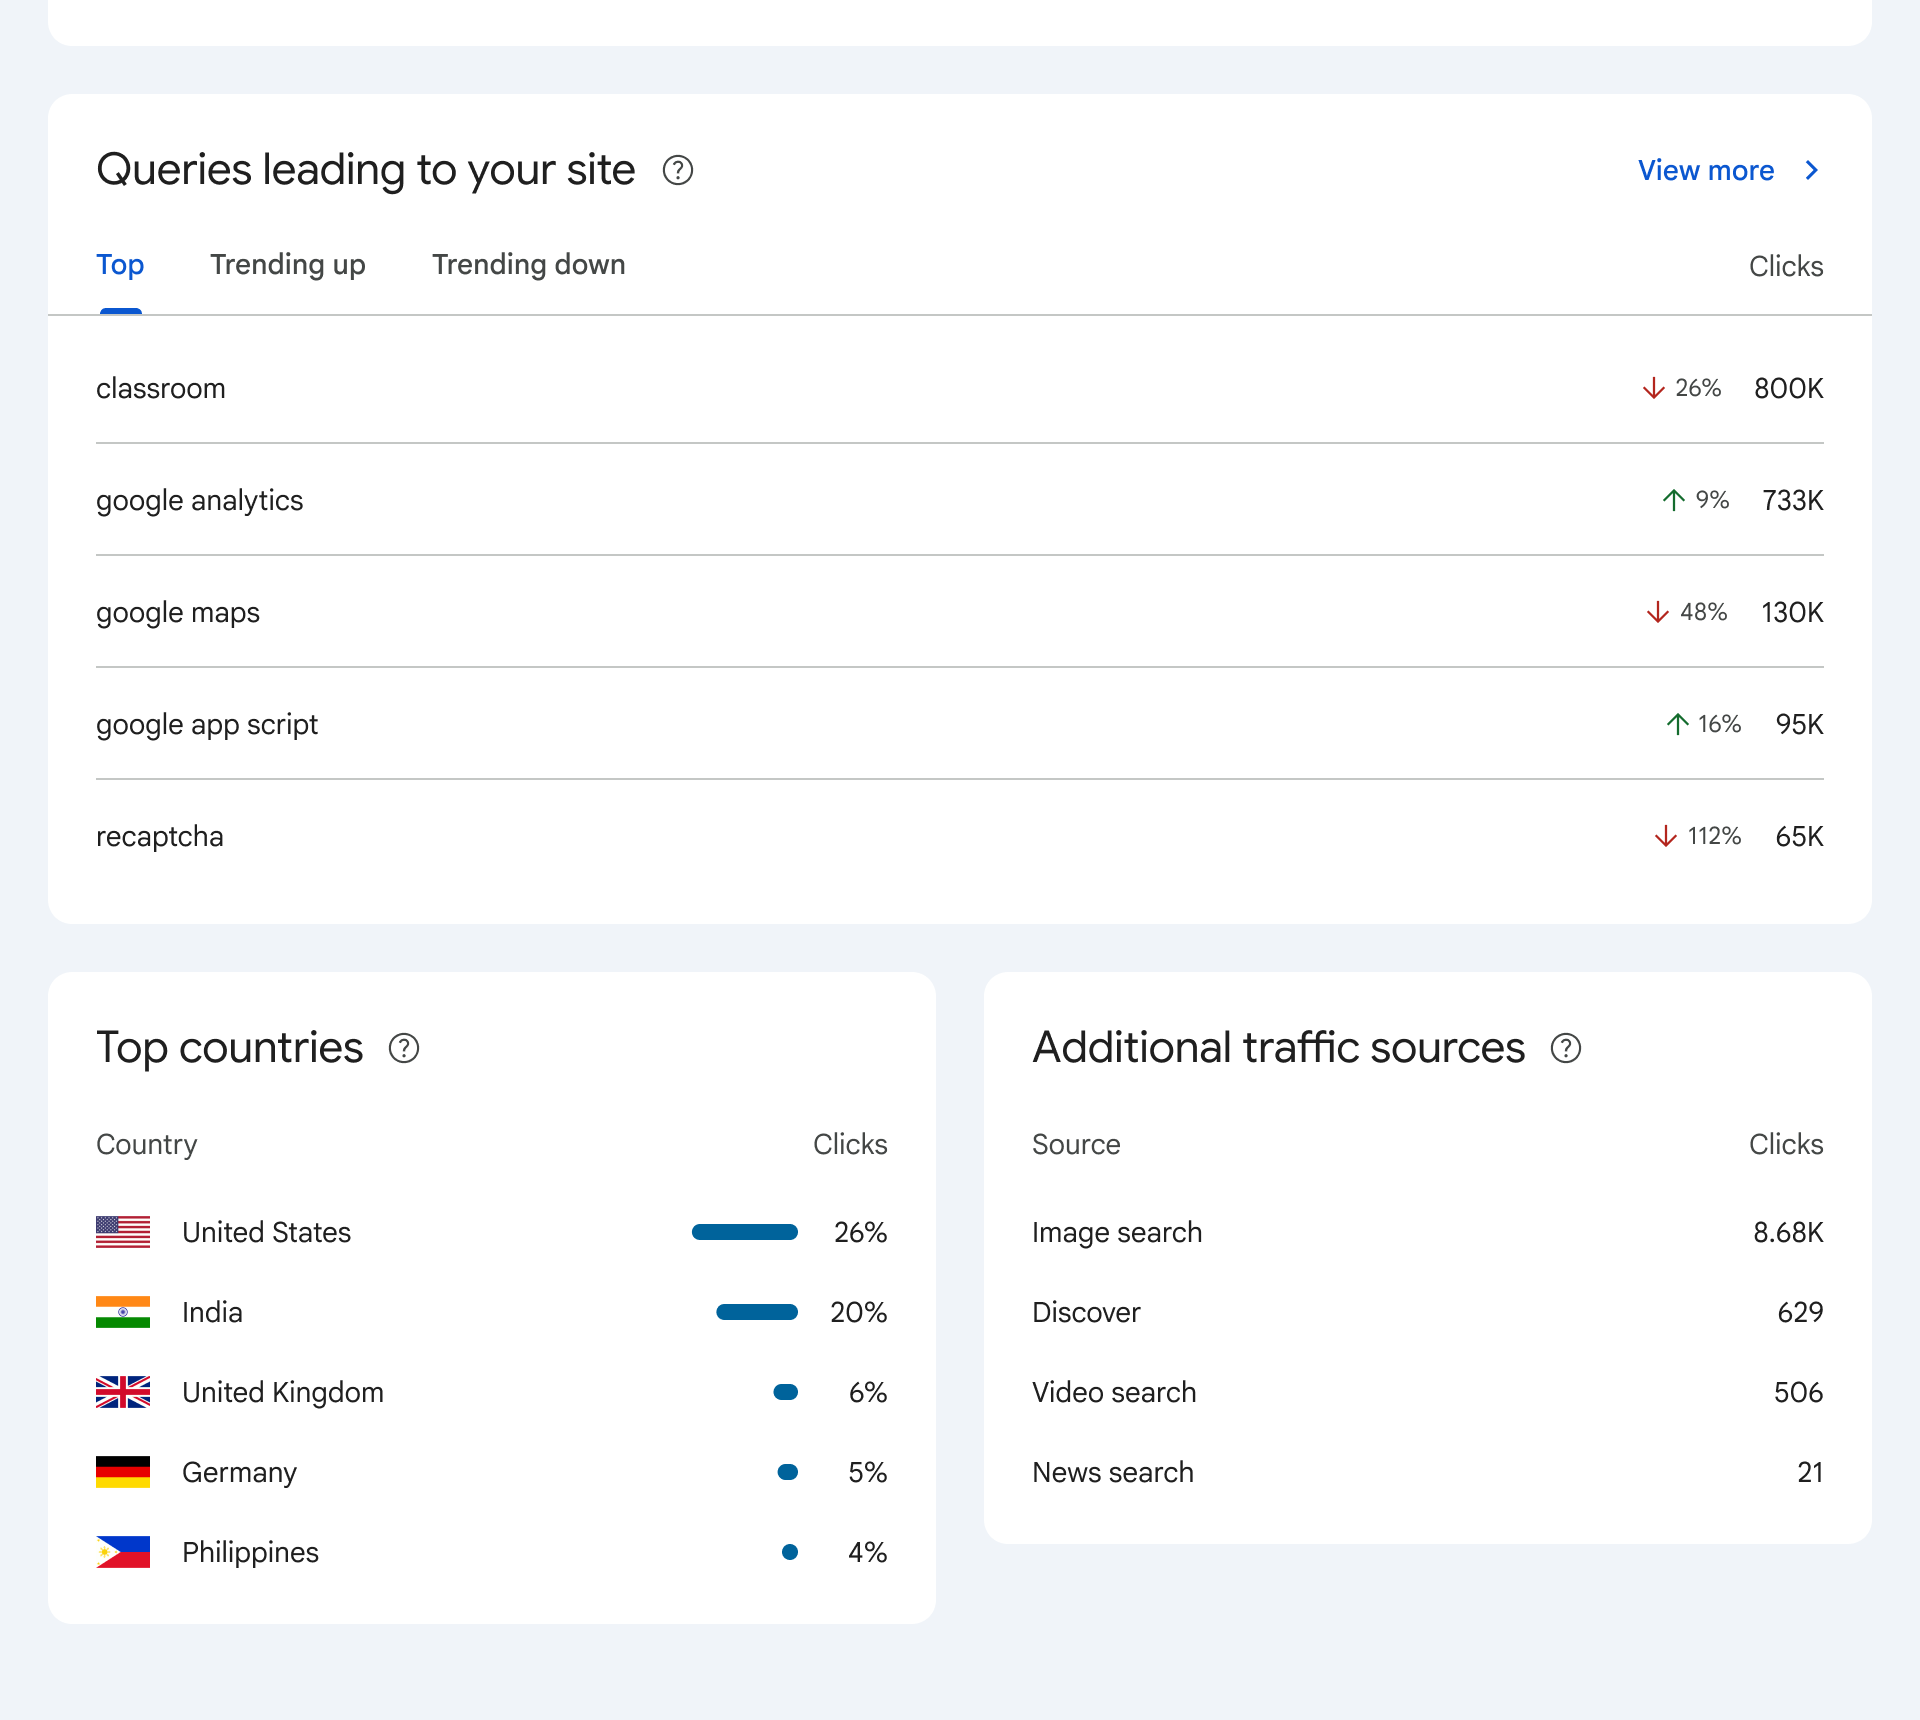
Task: Click the red down arrow beside classroom
Action: (x=1652, y=389)
